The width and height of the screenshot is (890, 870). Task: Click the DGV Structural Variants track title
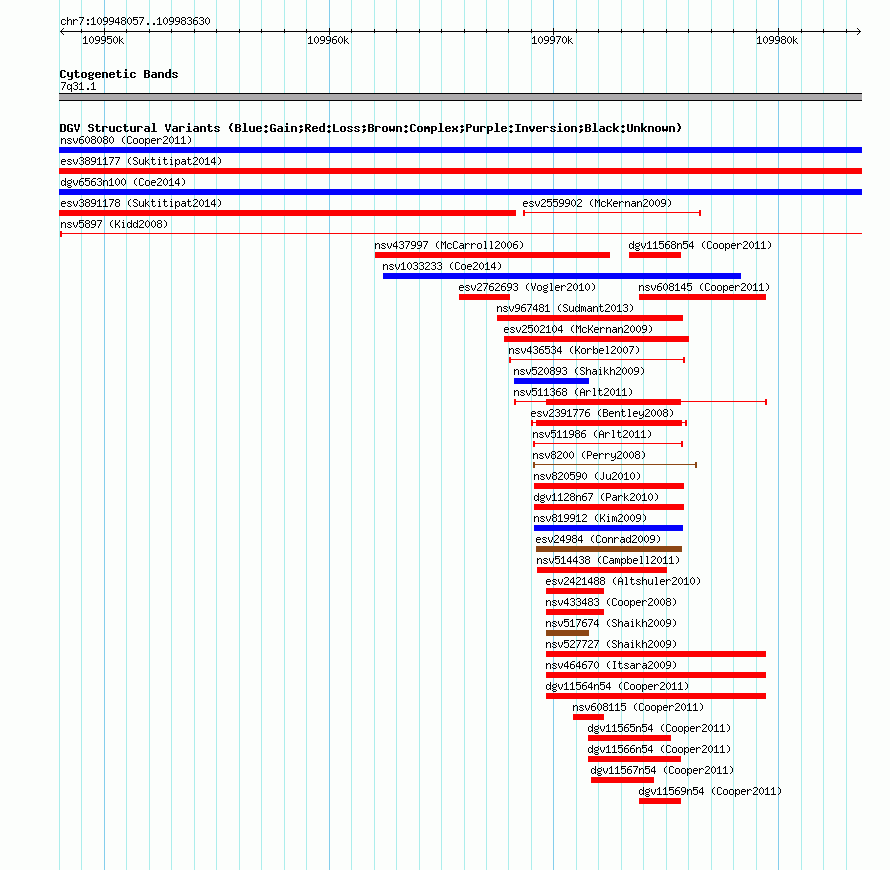point(370,128)
